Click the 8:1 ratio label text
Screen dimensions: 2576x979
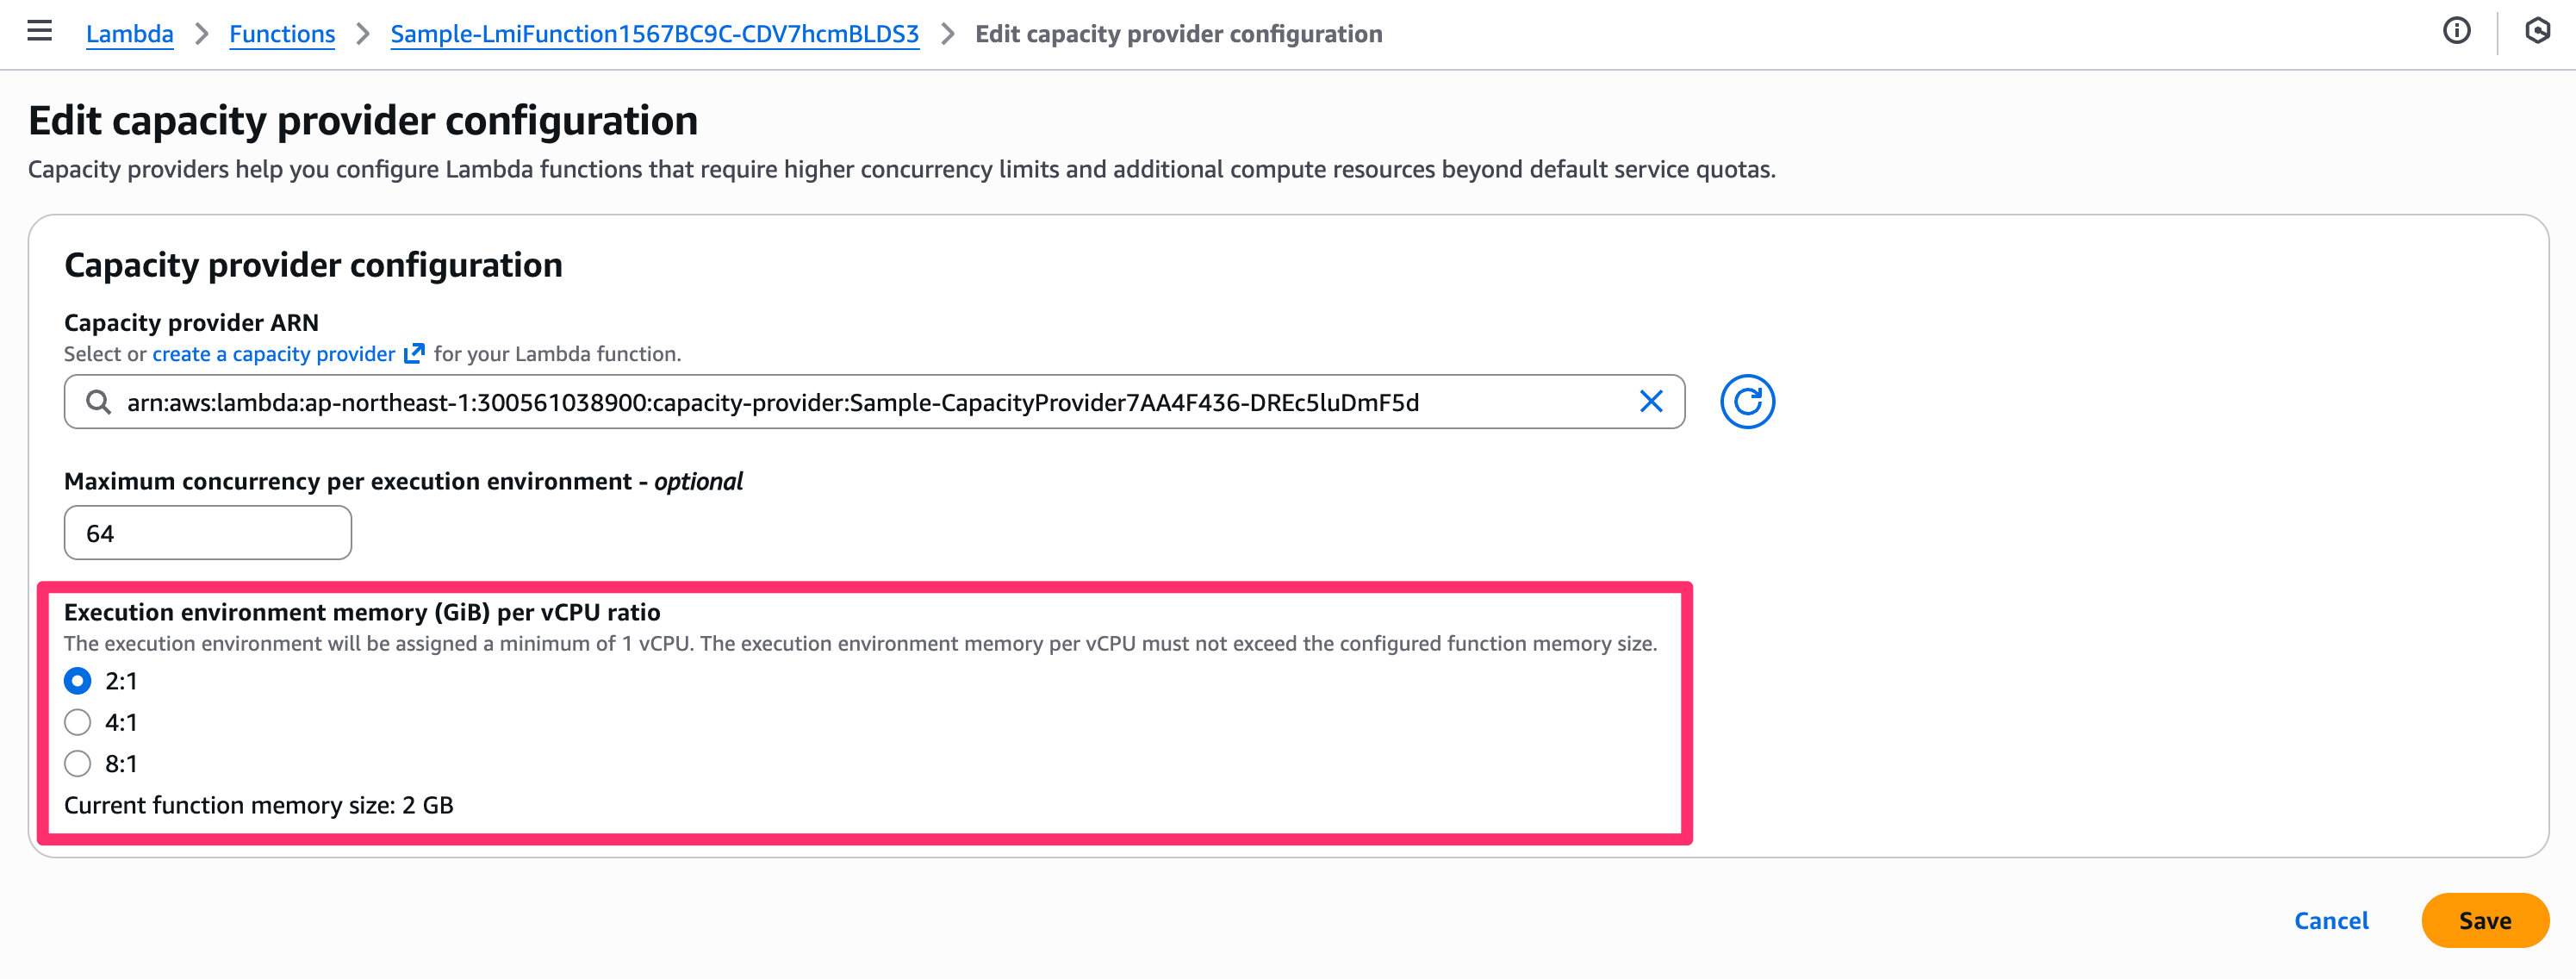point(121,764)
